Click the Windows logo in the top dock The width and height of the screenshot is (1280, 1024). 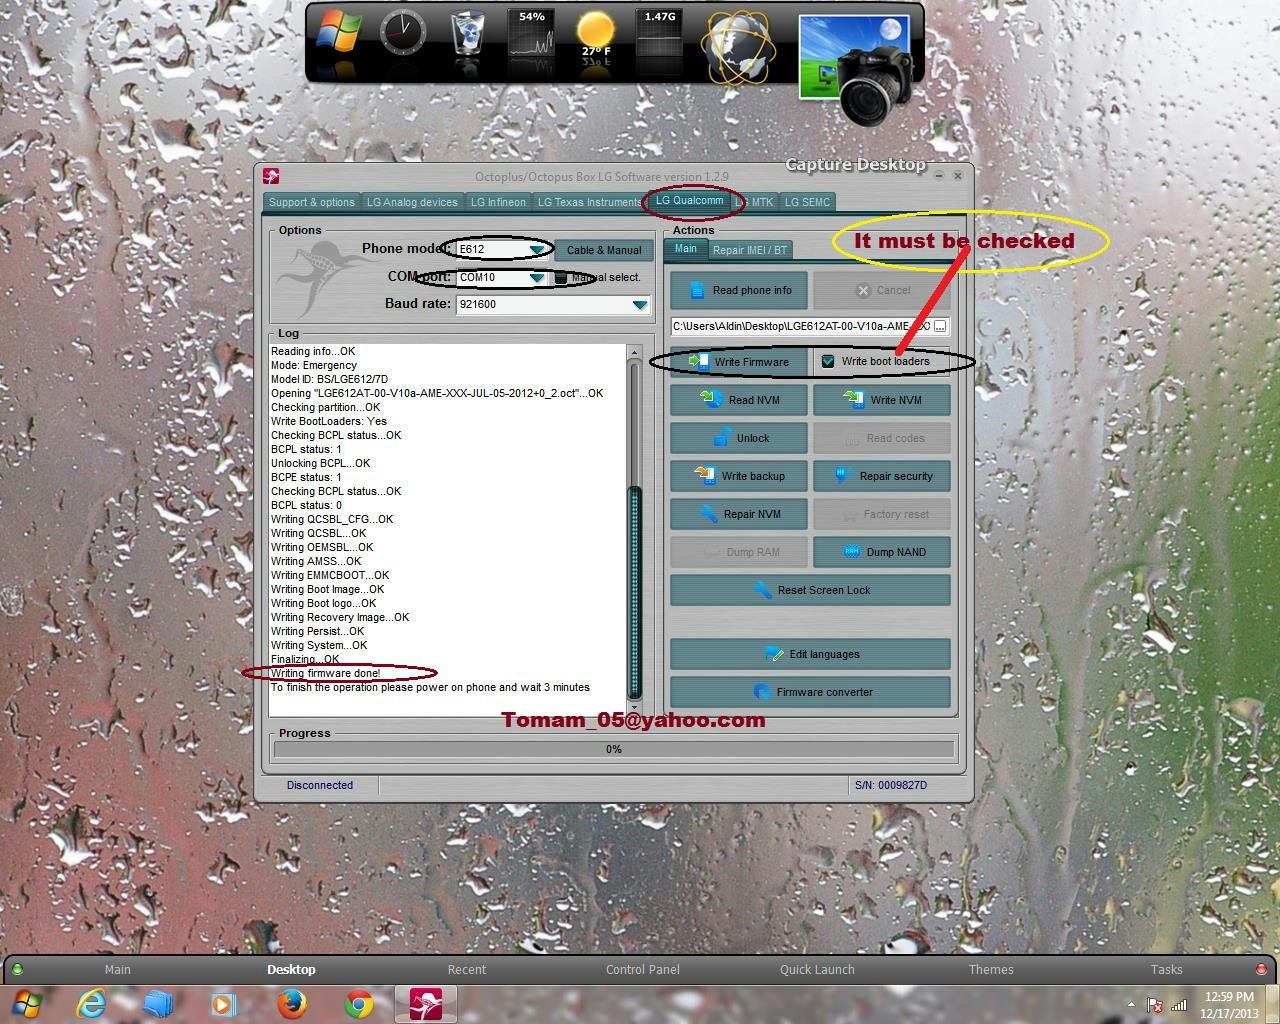[x=339, y=33]
